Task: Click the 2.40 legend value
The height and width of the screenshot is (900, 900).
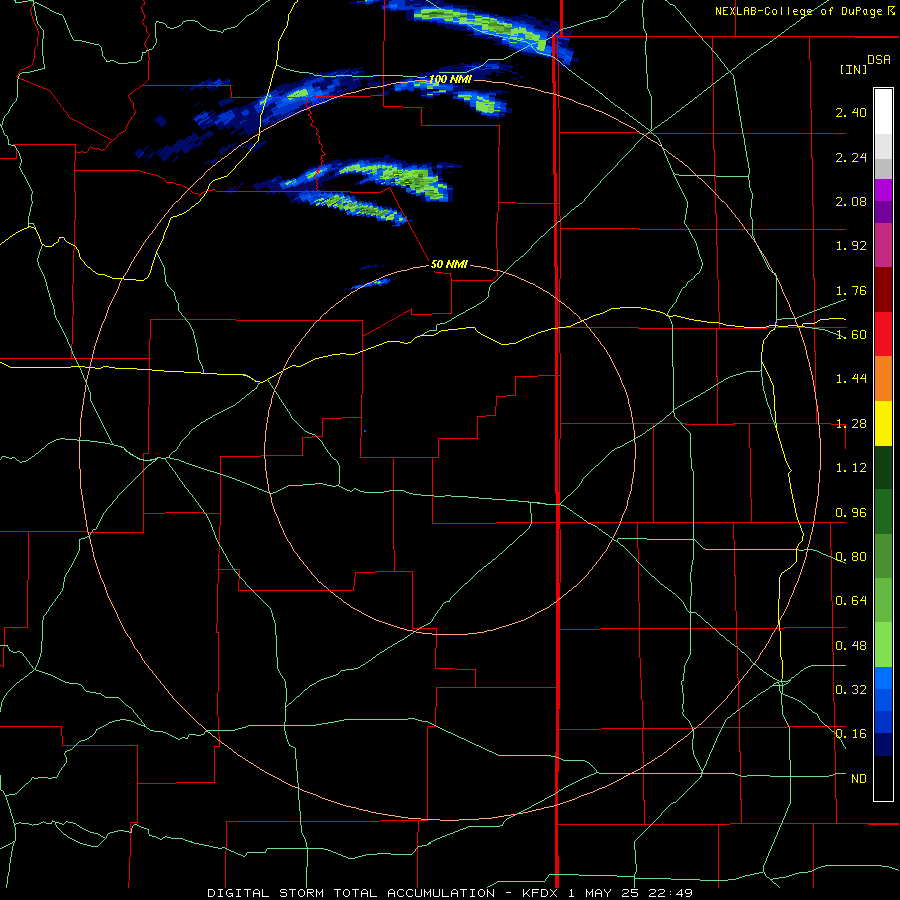Action: pos(851,112)
